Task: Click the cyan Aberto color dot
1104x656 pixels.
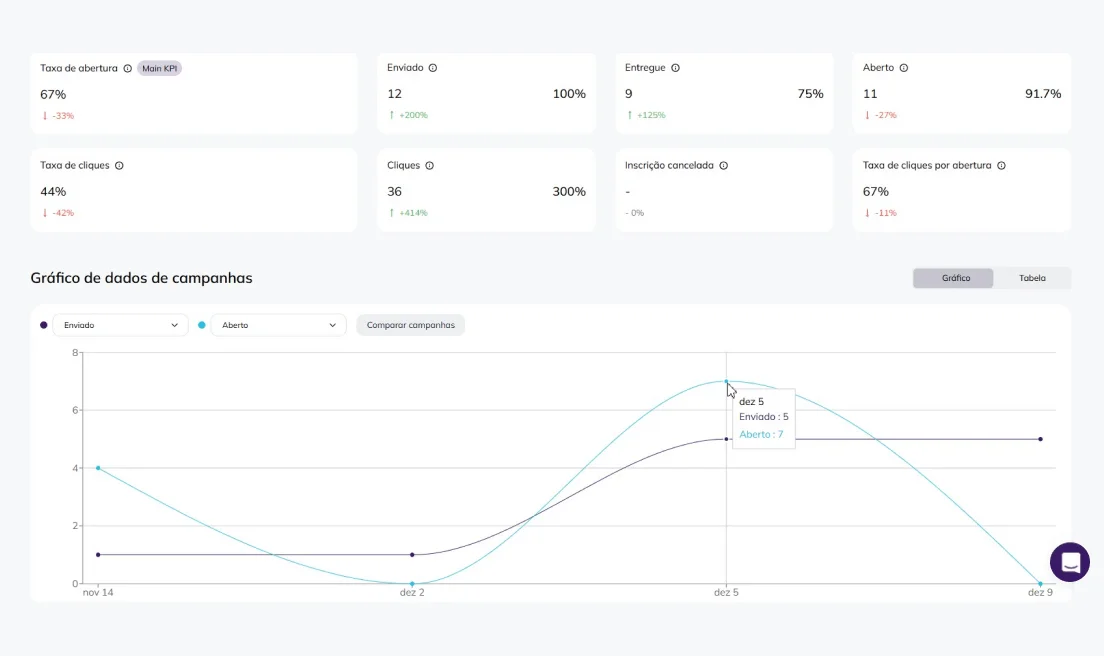Action: (x=202, y=325)
